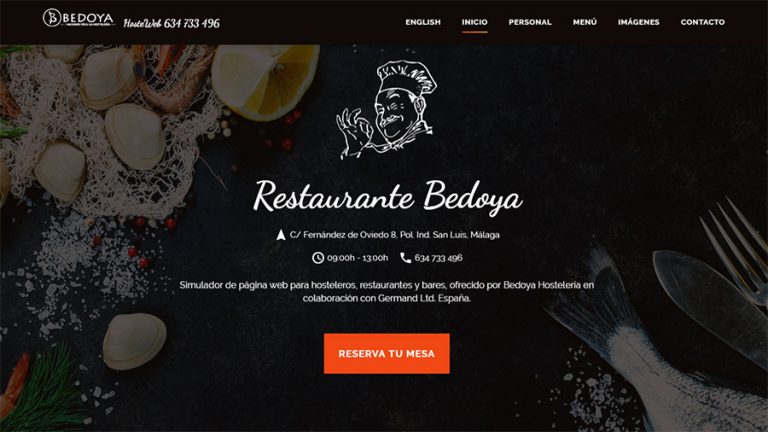Open the CONTACTO page
The image size is (768, 432).
tap(703, 22)
